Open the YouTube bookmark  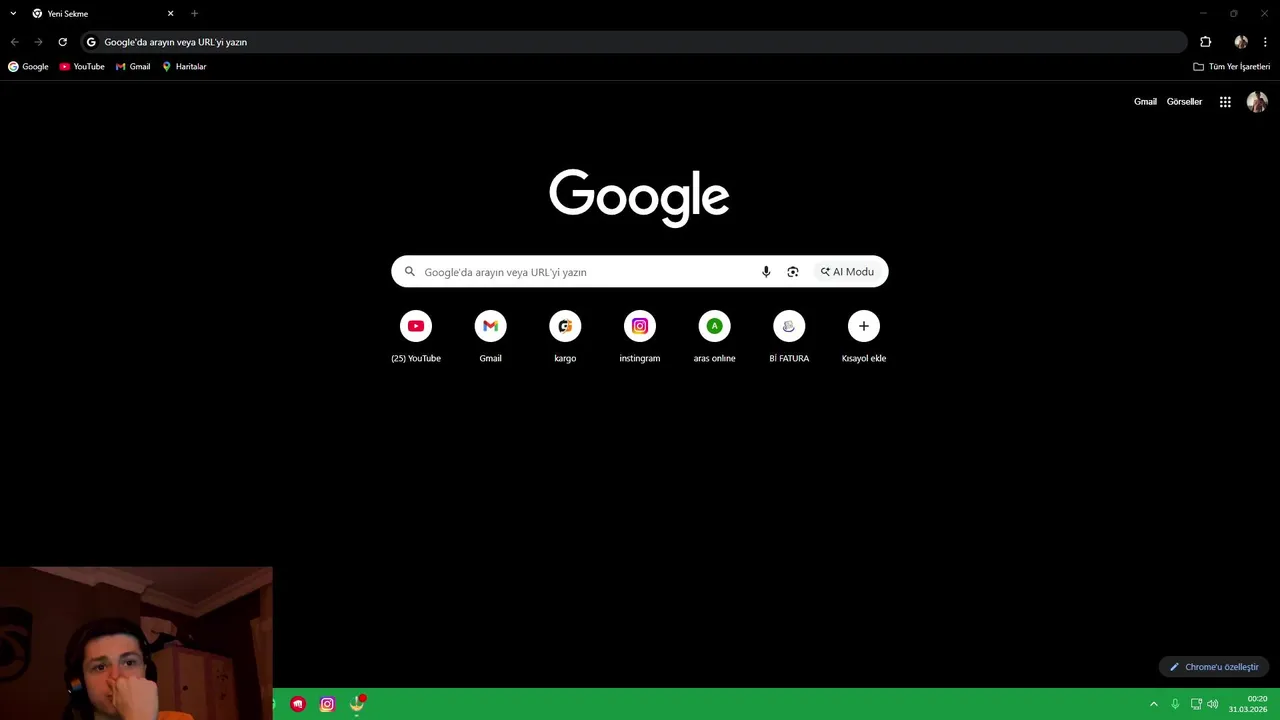[82, 67]
